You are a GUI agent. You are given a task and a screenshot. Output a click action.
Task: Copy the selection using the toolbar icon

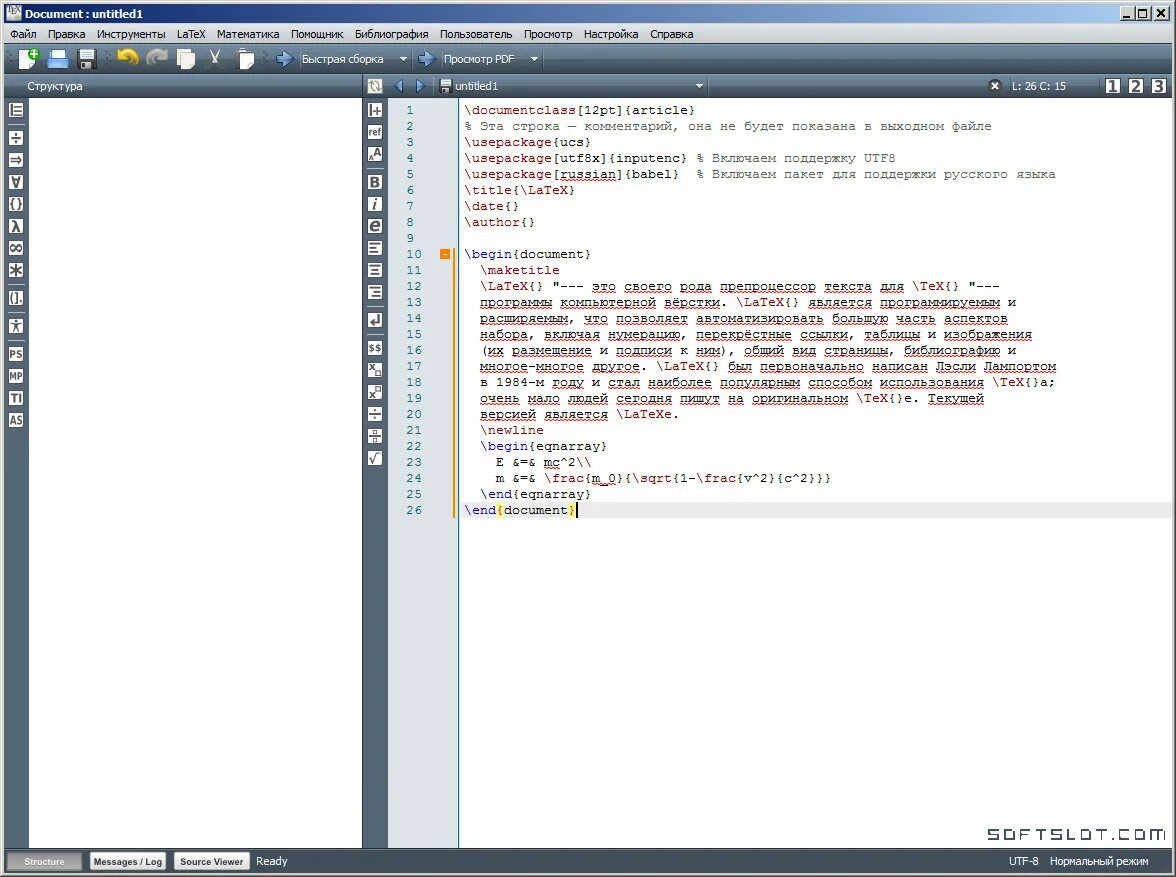click(x=186, y=59)
